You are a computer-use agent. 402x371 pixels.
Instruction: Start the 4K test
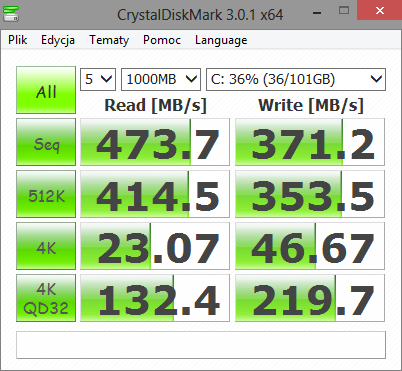coord(46,246)
